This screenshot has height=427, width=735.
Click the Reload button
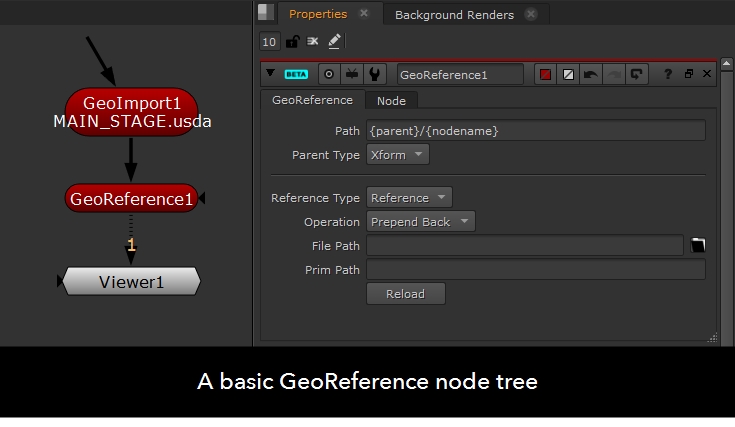tap(405, 294)
